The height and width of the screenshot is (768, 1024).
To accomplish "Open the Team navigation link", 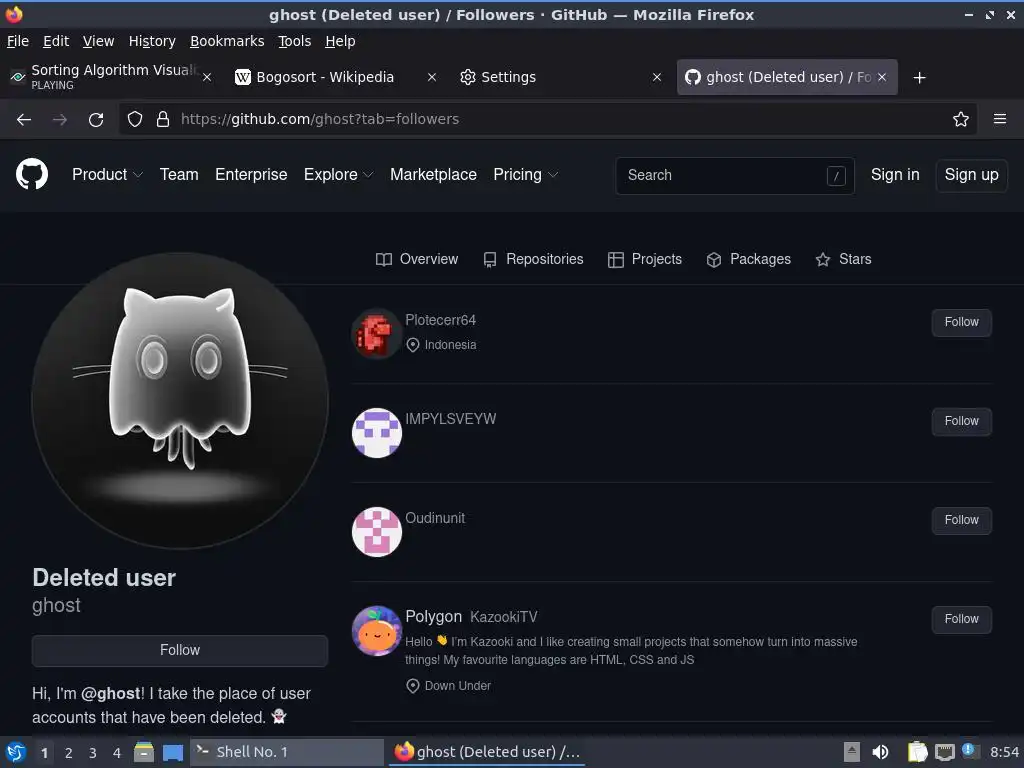I will 179,174.
